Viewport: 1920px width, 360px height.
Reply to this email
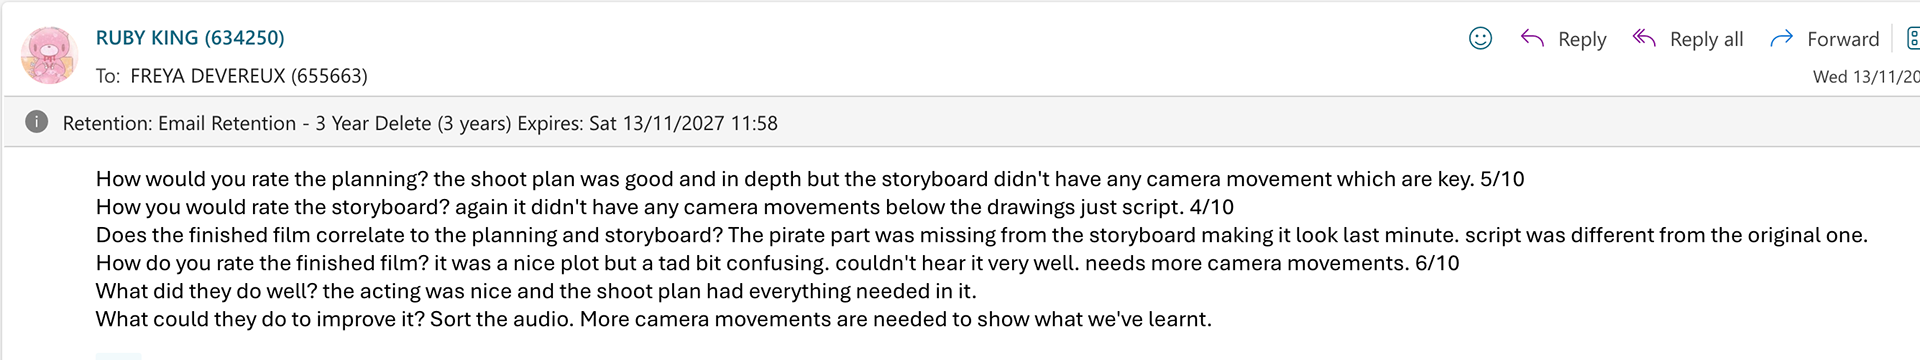point(1563,38)
